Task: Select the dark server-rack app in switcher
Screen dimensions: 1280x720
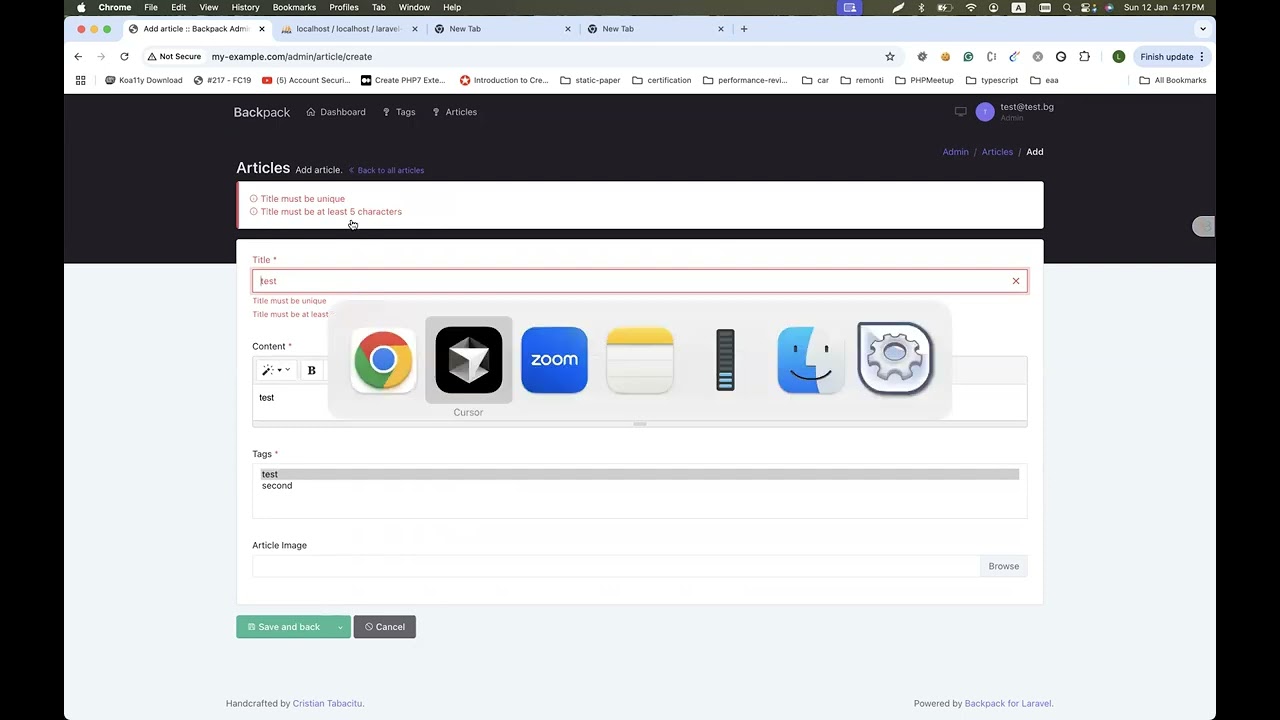Action: tap(725, 360)
